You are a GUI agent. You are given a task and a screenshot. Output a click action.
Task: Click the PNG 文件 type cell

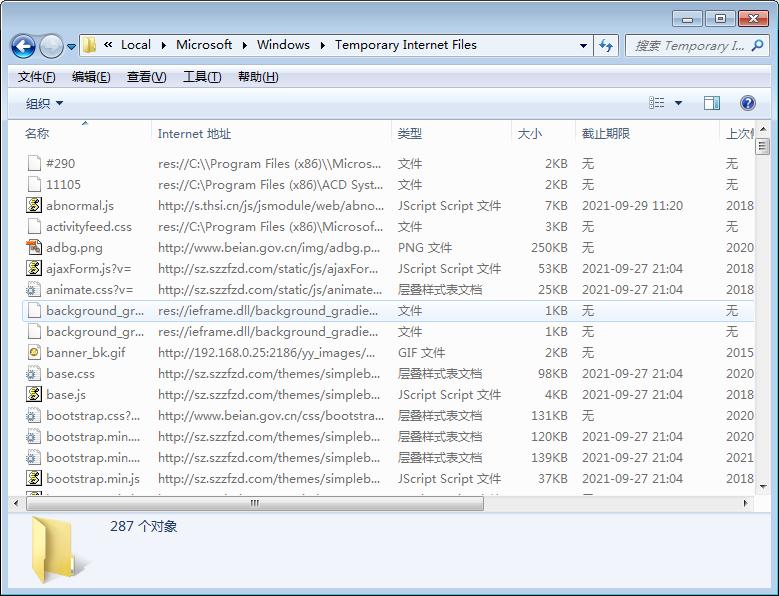pyautogui.click(x=425, y=247)
